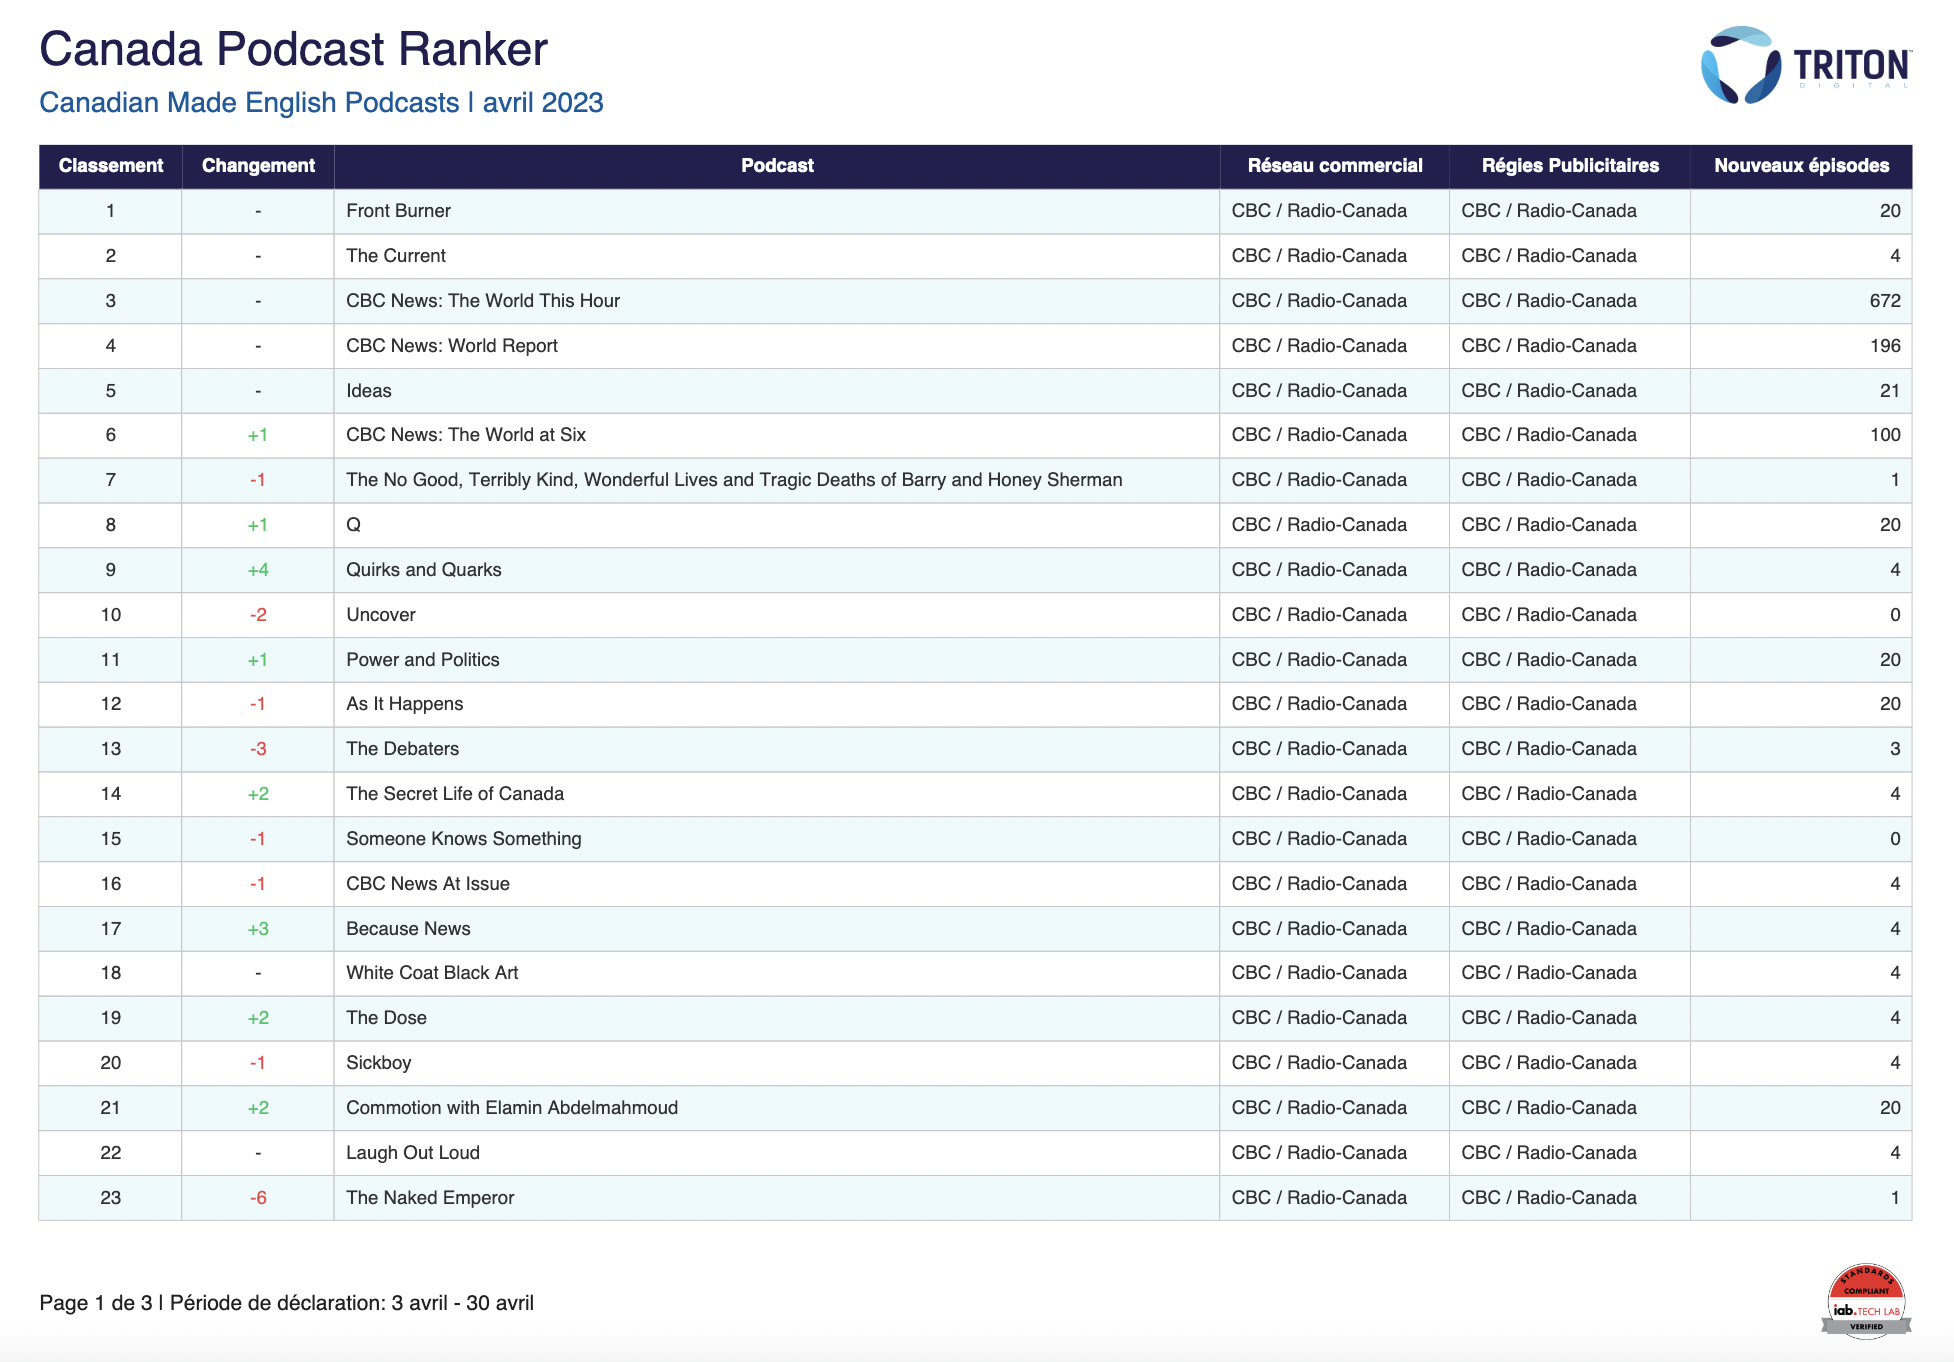
Task: Select Commotion with Elamin Abdelmahmoud entry
Action: 512,1108
